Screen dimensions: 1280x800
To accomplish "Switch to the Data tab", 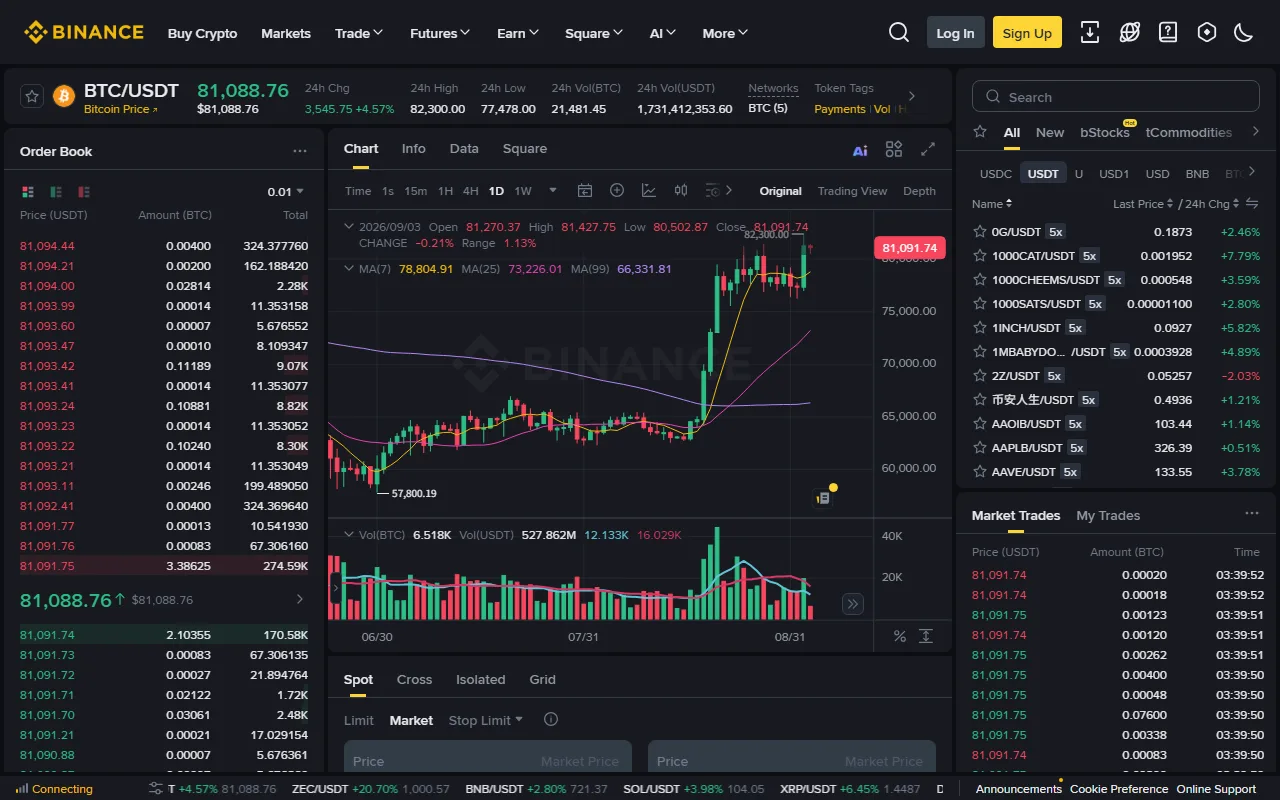I will click(x=464, y=149).
